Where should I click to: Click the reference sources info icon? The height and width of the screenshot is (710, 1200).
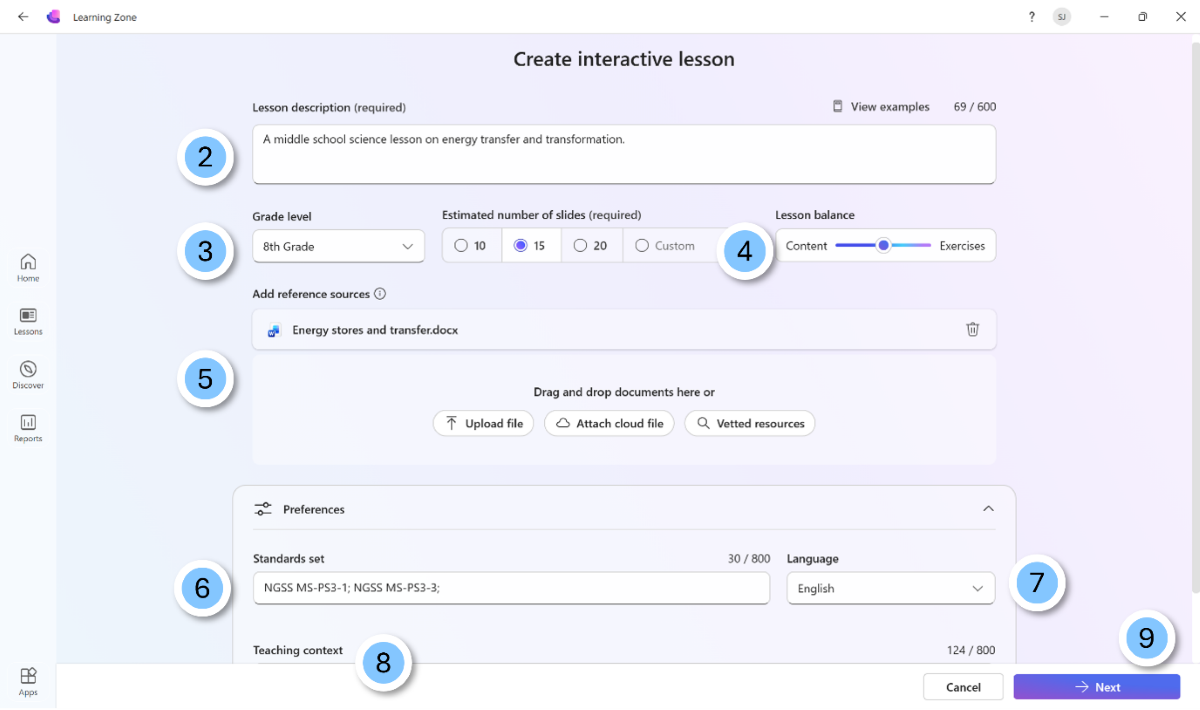380,294
